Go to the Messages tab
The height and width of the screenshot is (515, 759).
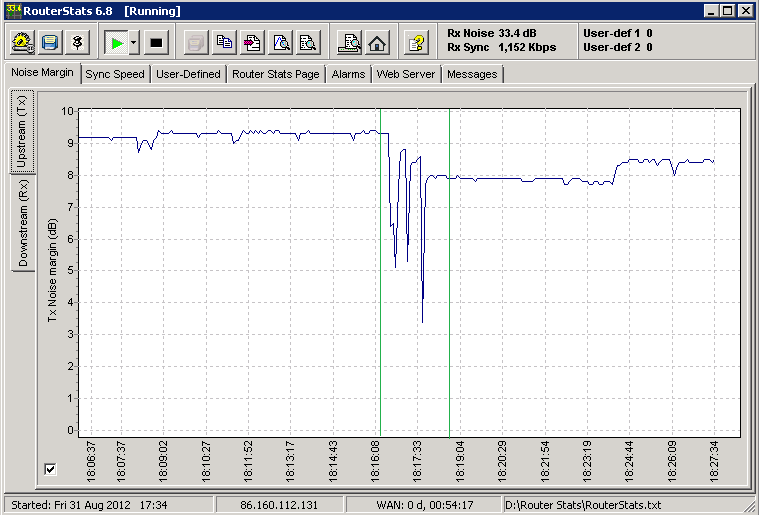point(471,74)
